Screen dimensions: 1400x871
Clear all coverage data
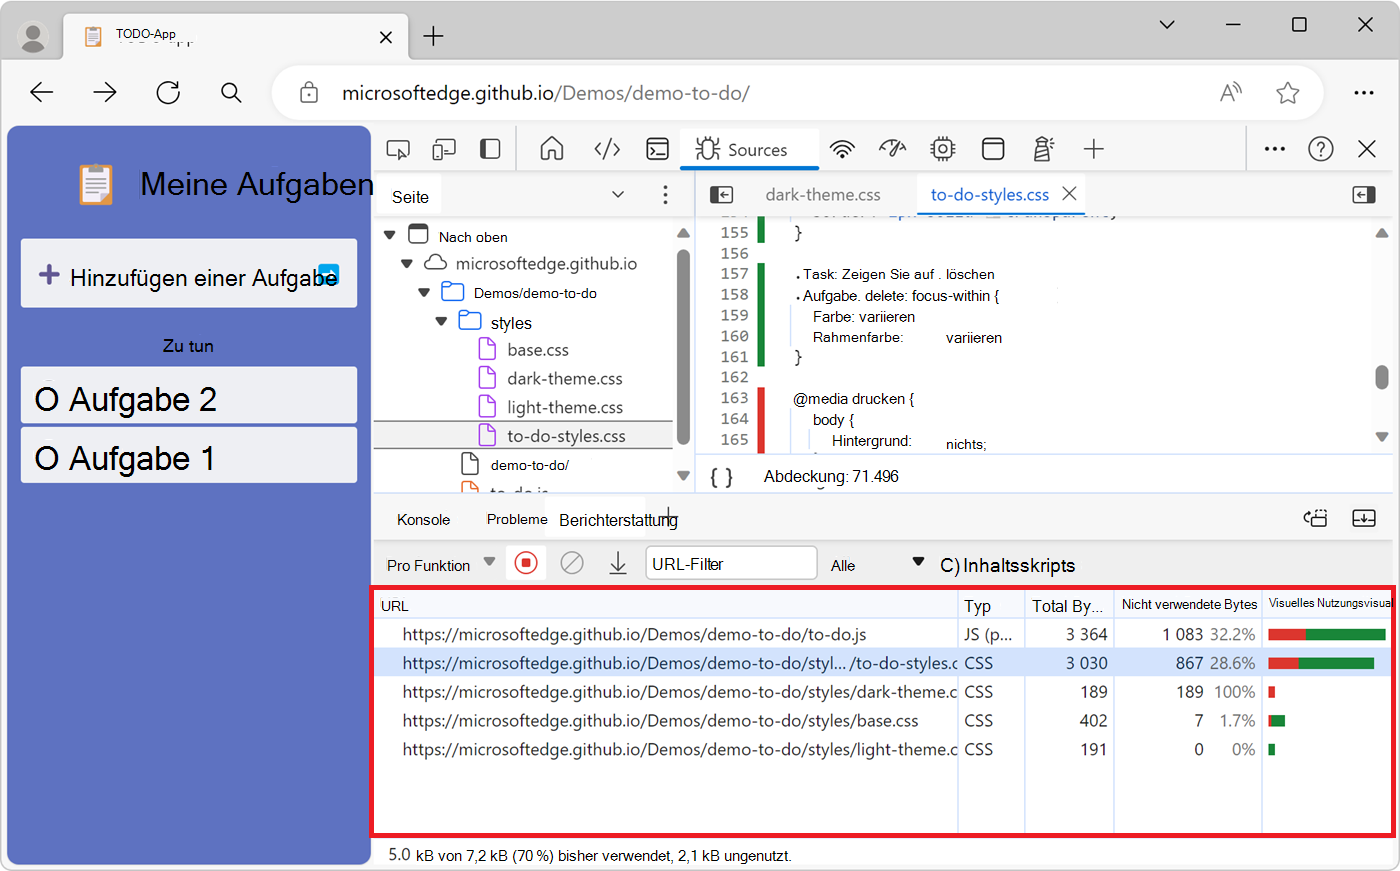coord(572,563)
